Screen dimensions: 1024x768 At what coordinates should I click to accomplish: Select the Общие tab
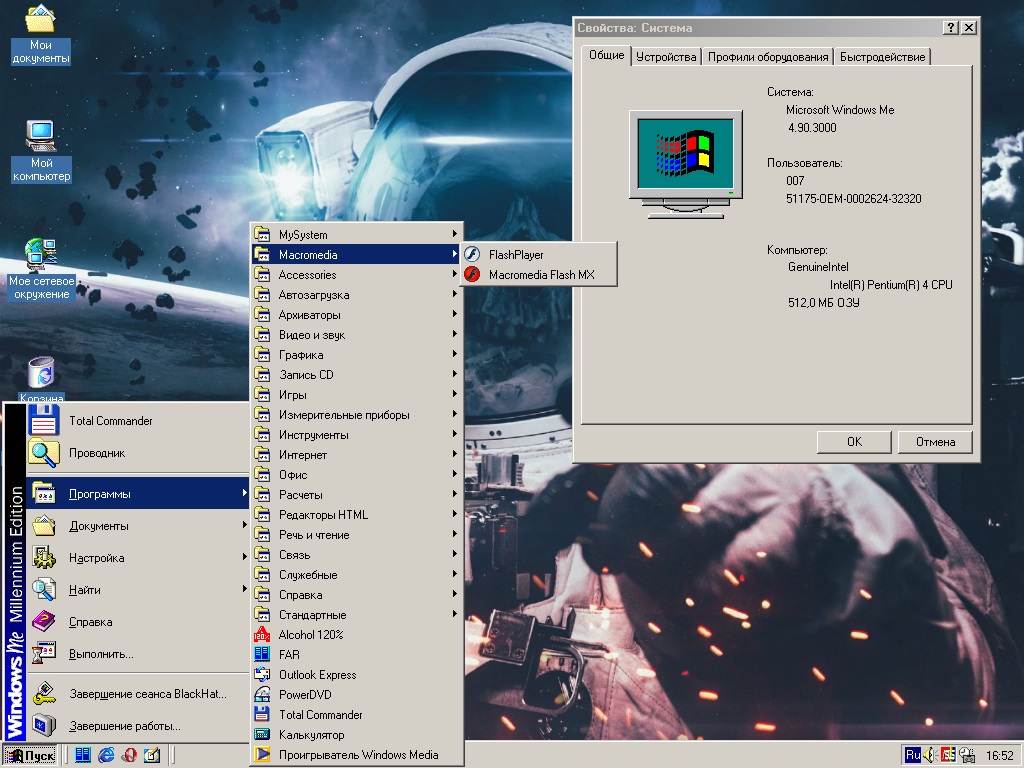click(x=607, y=55)
